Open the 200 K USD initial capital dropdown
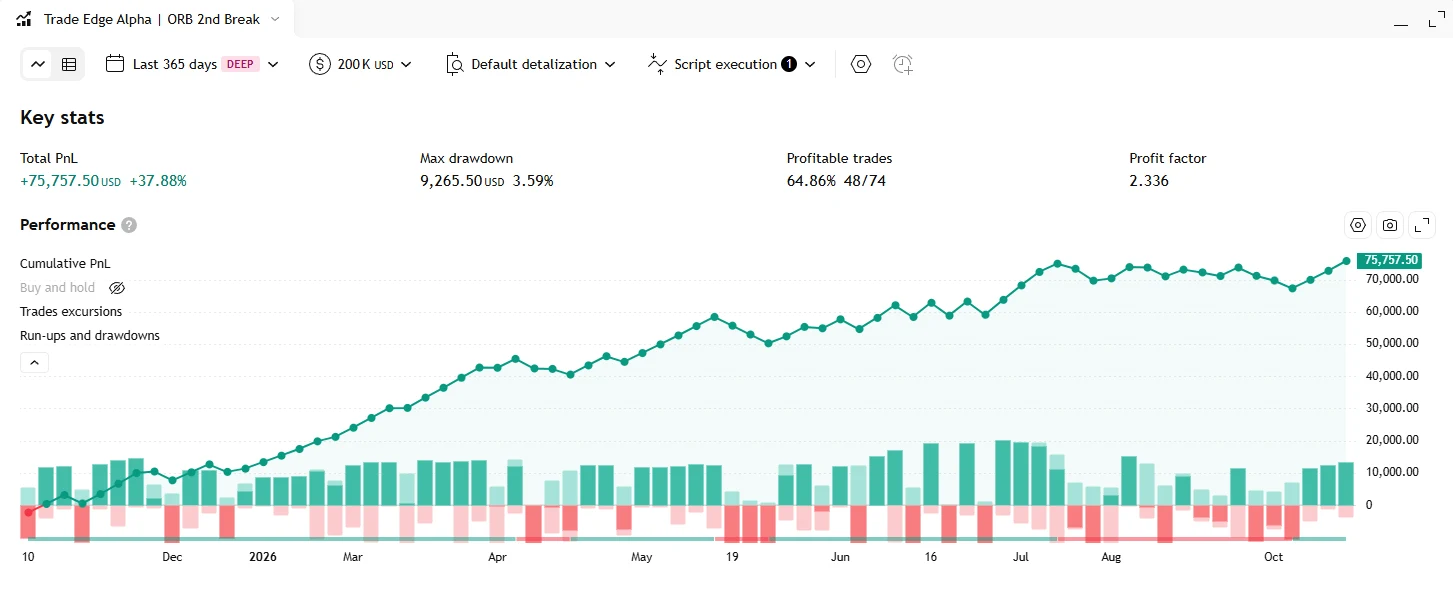The height and width of the screenshot is (595, 1453). 361,64
